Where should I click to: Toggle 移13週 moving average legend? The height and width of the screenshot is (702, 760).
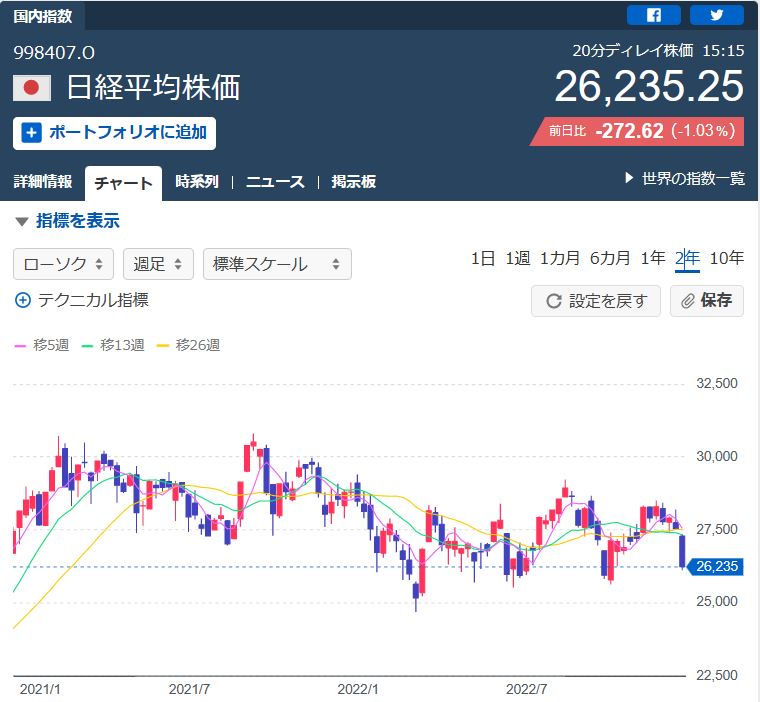click(x=113, y=345)
